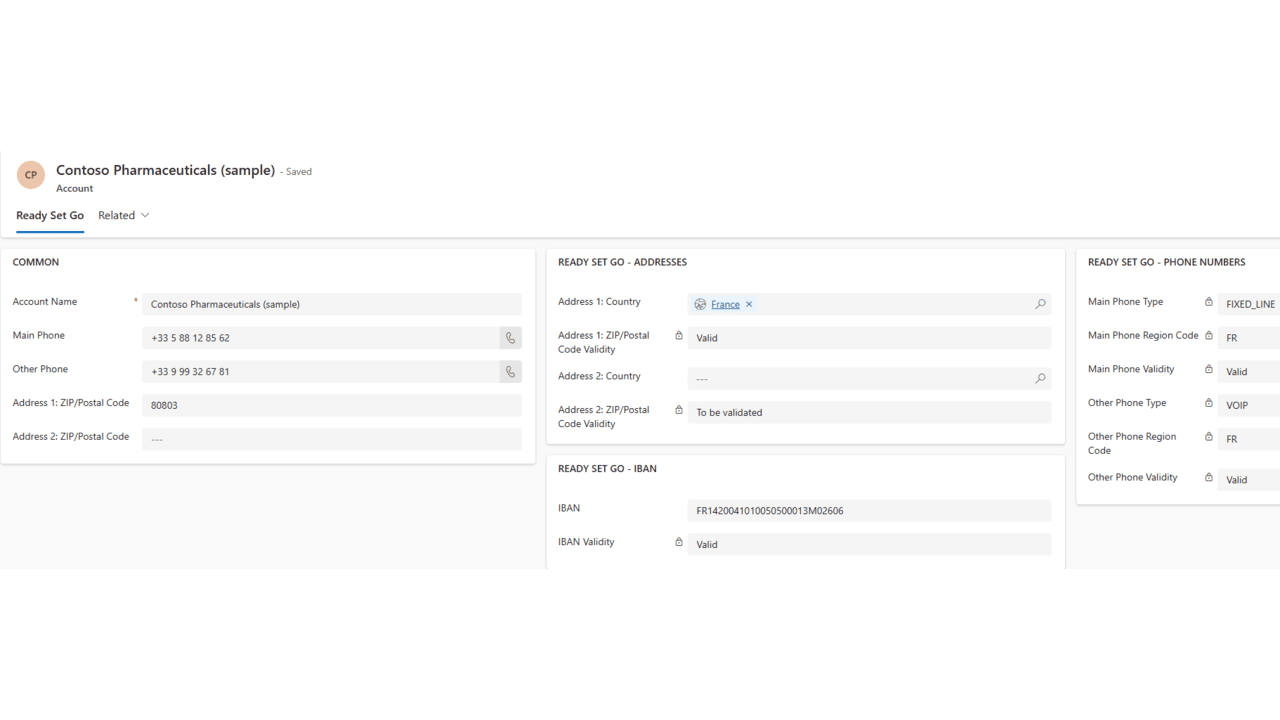Click the IBAN input field
This screenshot has width=1280, height=720.
(869, 511)
